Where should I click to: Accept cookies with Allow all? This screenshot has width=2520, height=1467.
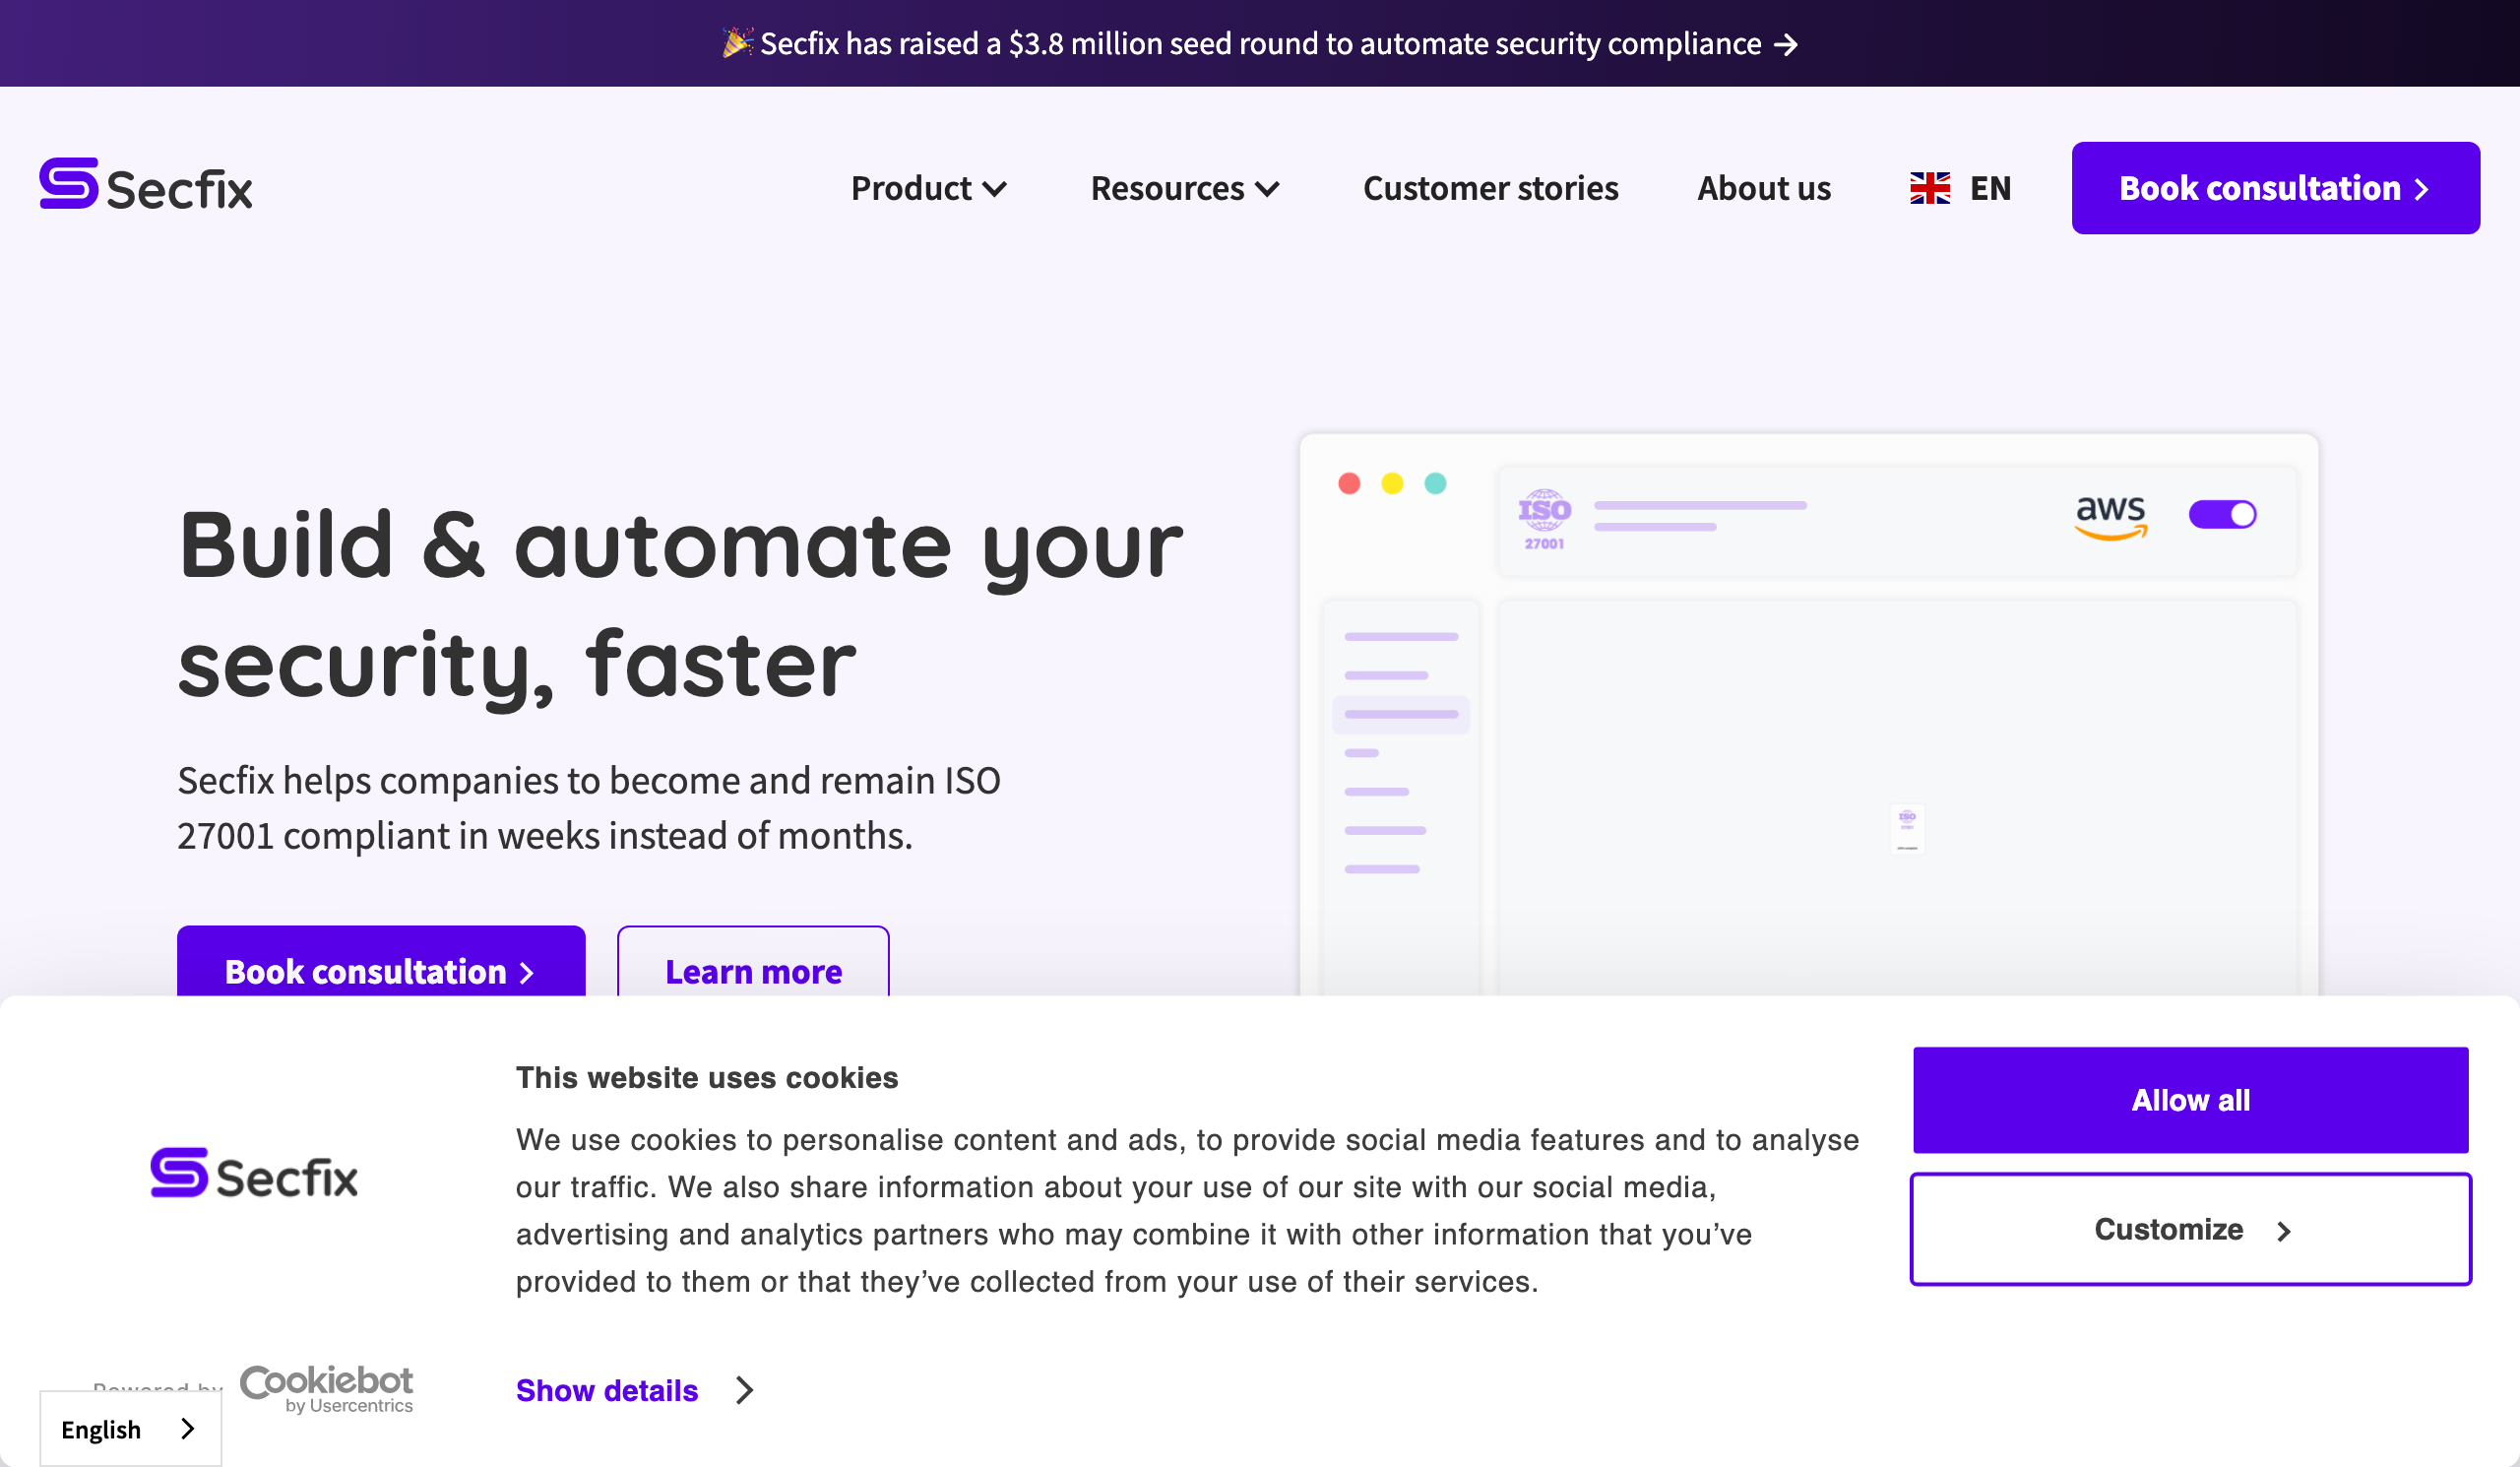[2190, 1100]
